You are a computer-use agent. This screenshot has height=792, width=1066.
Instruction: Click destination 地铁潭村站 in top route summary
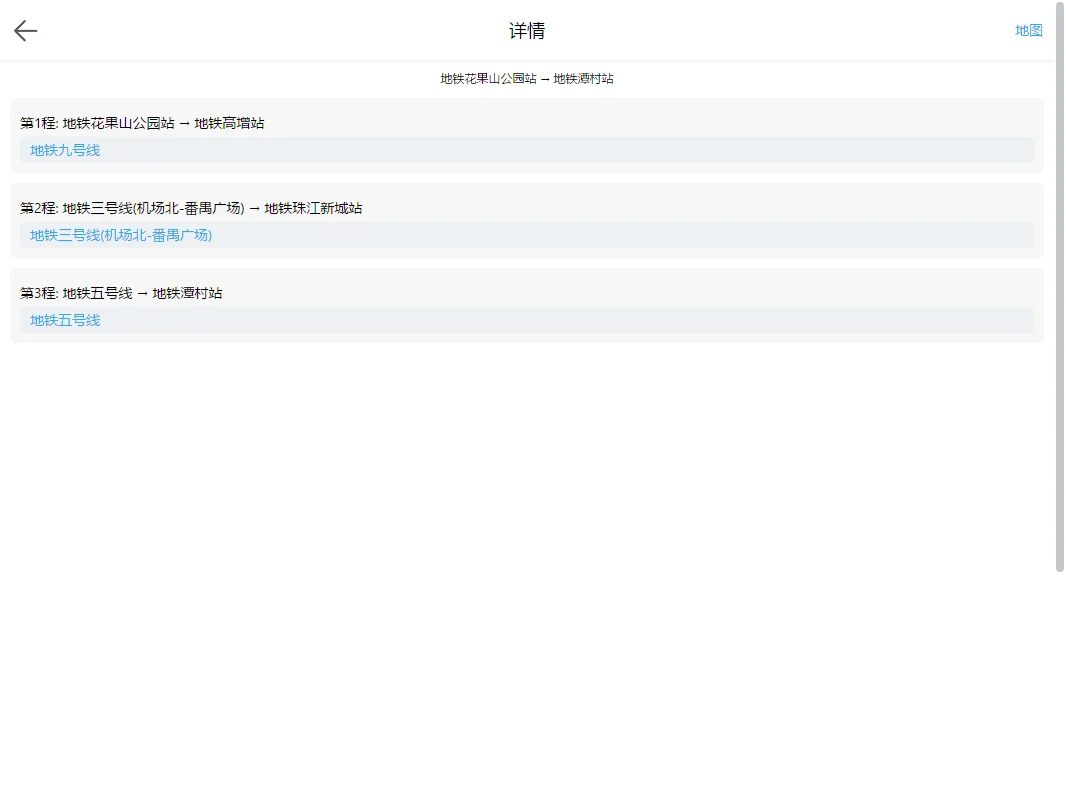click(x=583, y=79)
